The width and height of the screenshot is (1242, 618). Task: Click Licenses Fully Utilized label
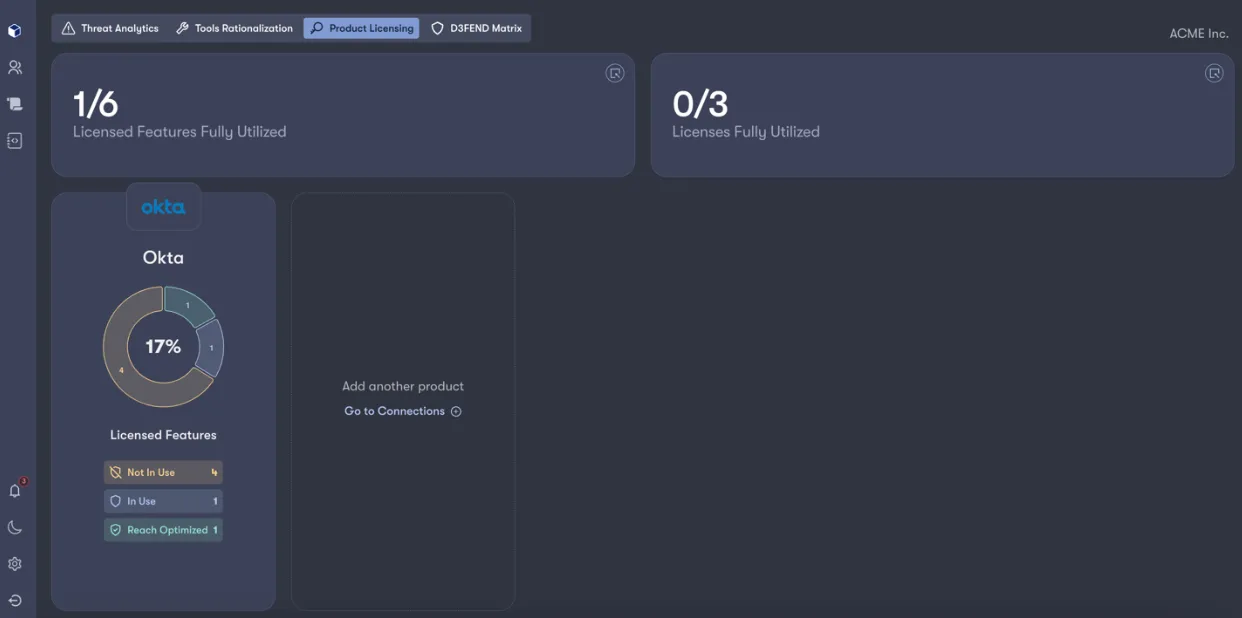[746, 132]
